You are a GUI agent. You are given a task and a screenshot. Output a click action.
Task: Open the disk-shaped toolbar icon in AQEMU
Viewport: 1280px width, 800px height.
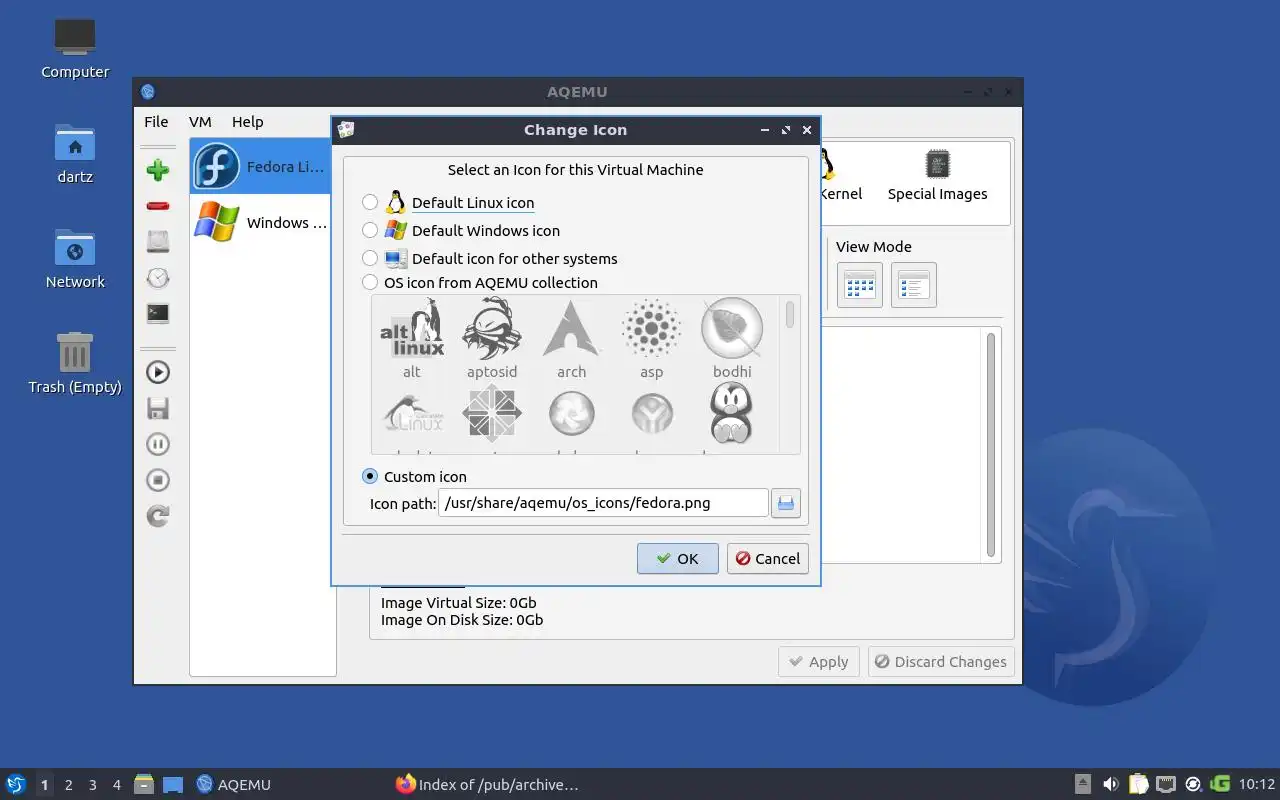pyautogui.click(x=158, y=241)
